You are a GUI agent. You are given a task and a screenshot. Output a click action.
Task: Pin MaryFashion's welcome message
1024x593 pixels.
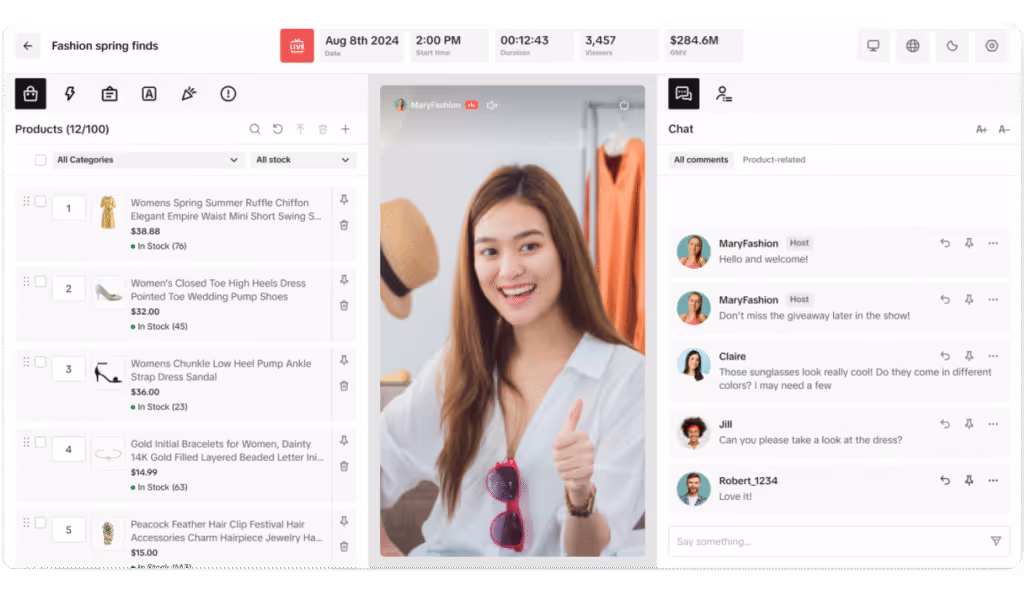968,243
